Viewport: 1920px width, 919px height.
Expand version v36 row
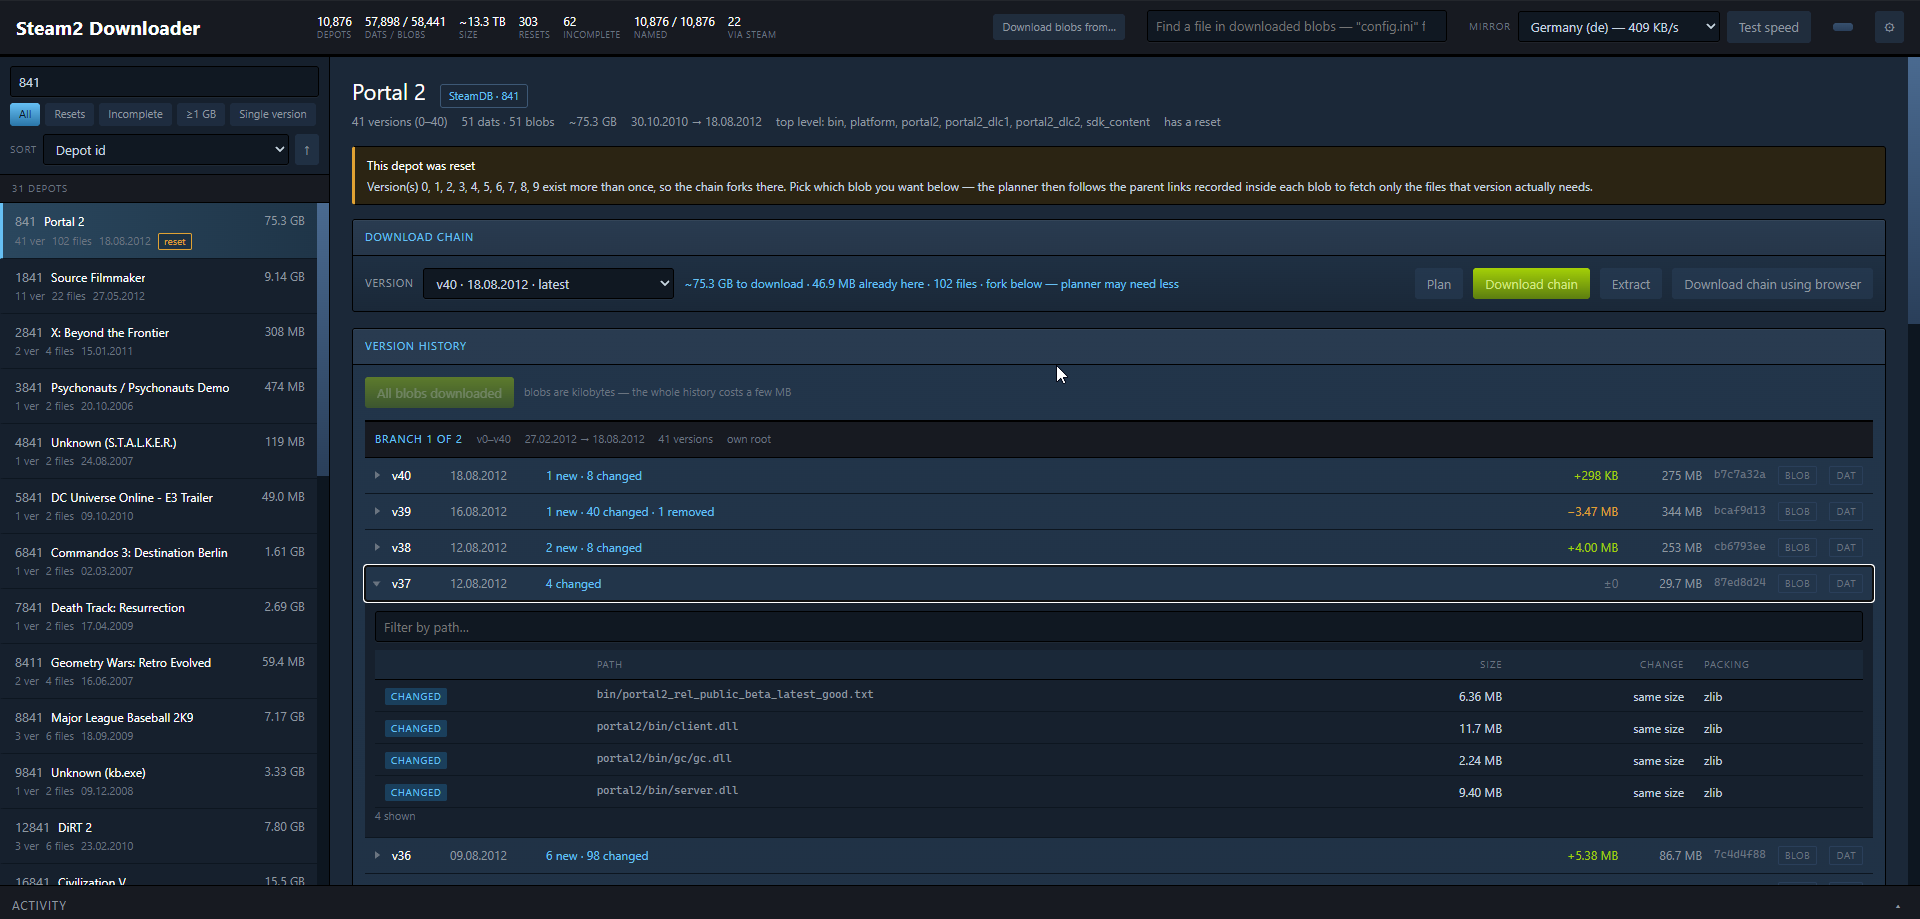377,856
